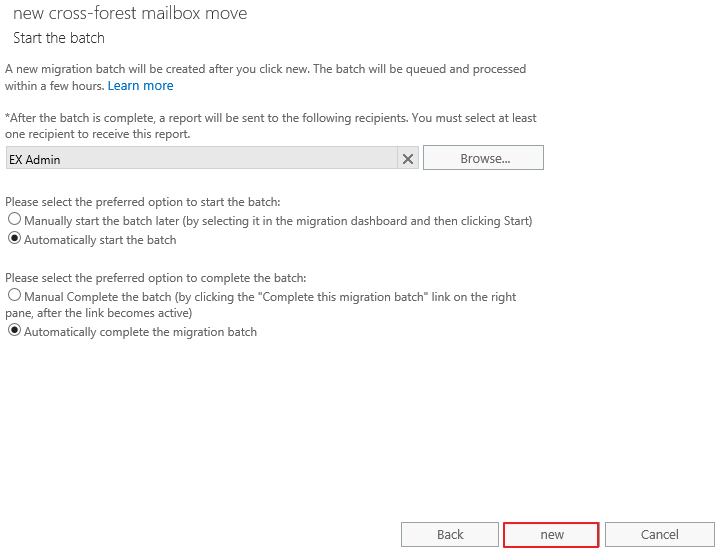Cancel the cross-forest mailbox move
The height and width of the screenshot is (552, 722).
(x=659, y=535)
